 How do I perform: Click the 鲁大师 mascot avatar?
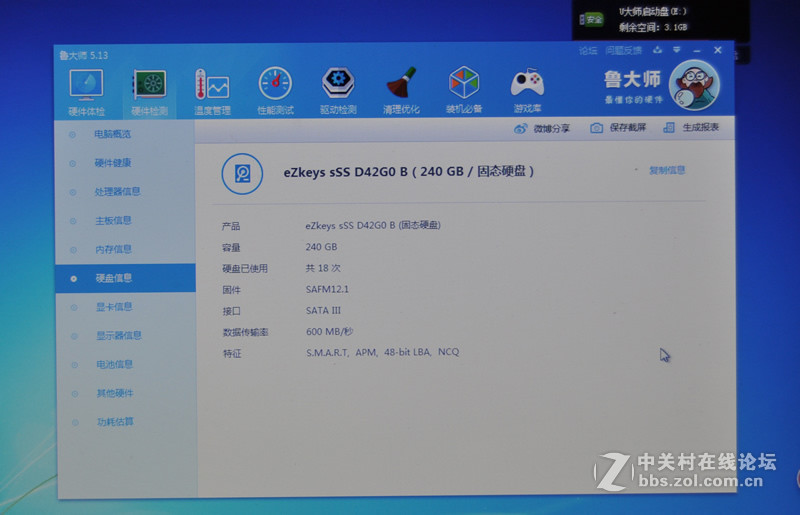[x=694, y=85]
